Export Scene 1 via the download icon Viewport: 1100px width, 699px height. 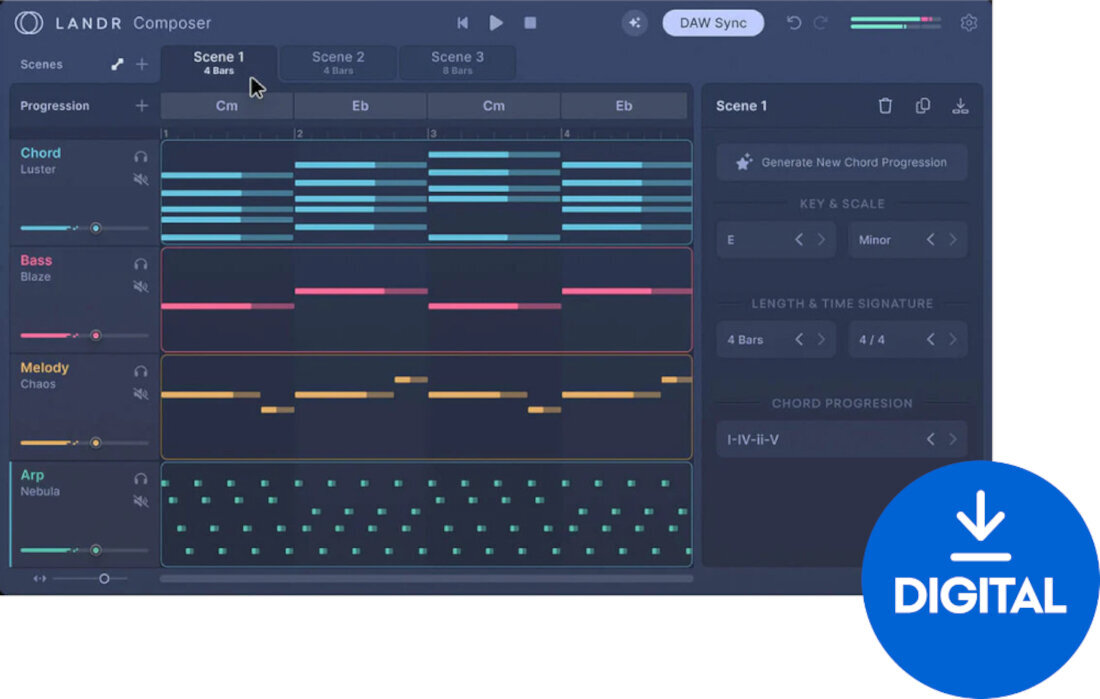[x=960, y=105]
